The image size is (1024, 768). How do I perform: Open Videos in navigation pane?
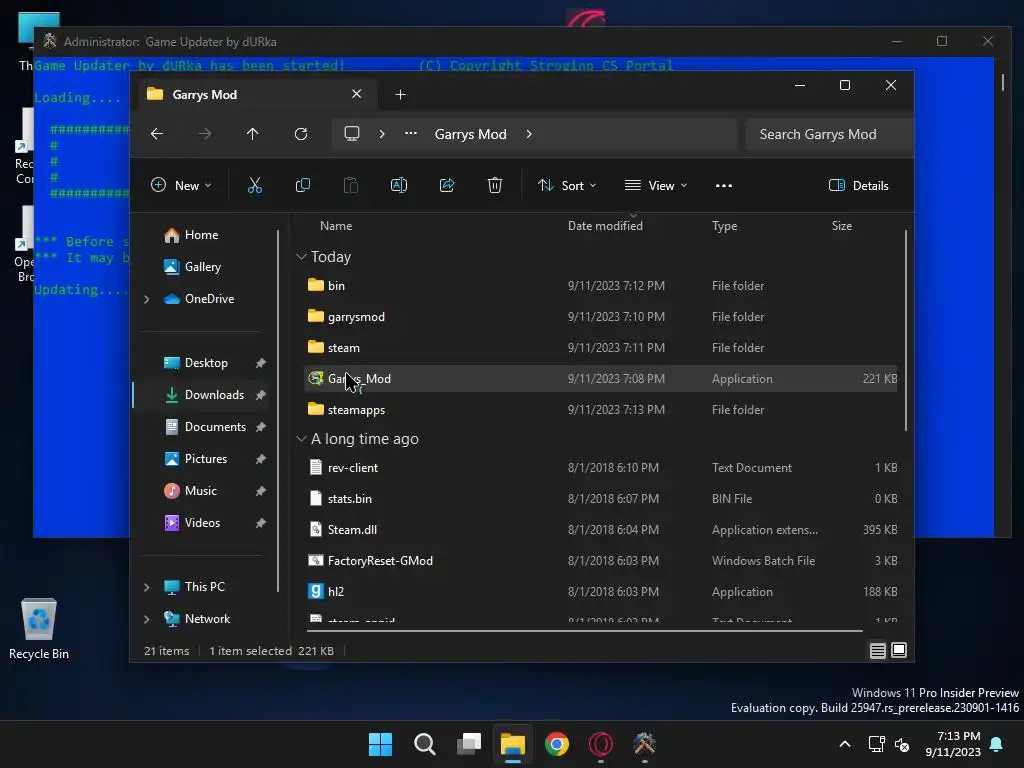pyautogui.click(x=202, y=523)
